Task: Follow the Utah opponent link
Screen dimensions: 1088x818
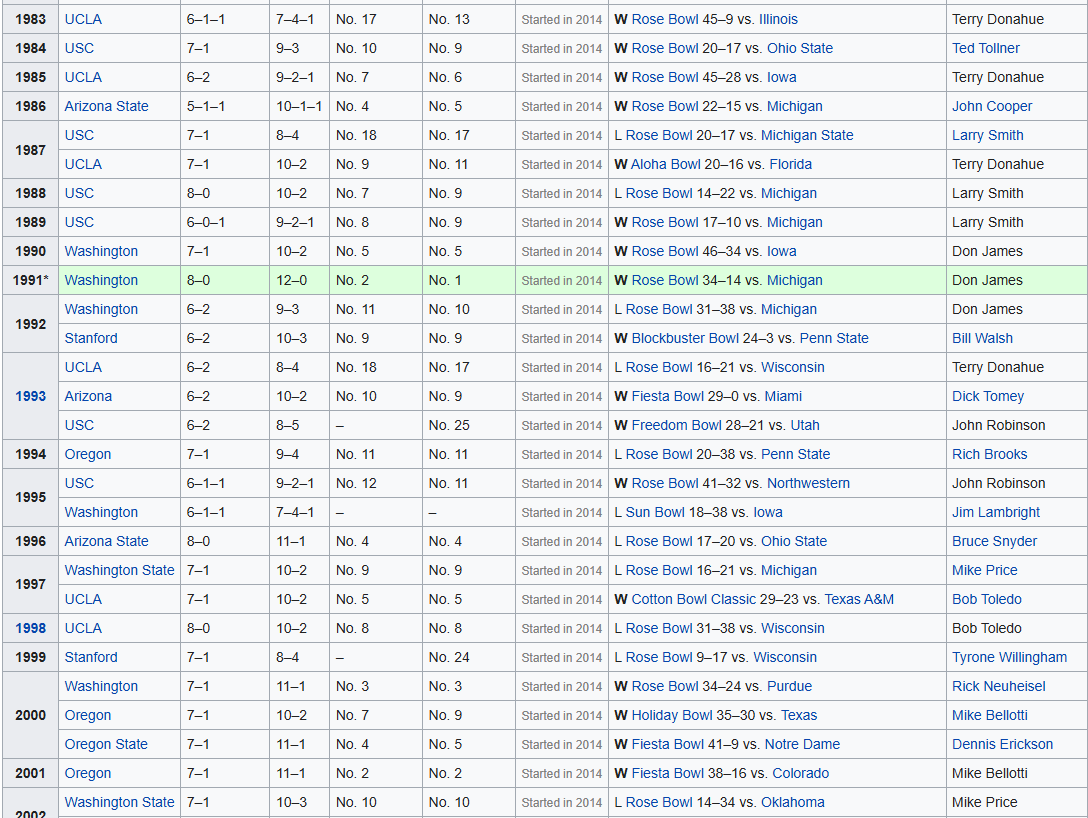Action: pos(805,426)
